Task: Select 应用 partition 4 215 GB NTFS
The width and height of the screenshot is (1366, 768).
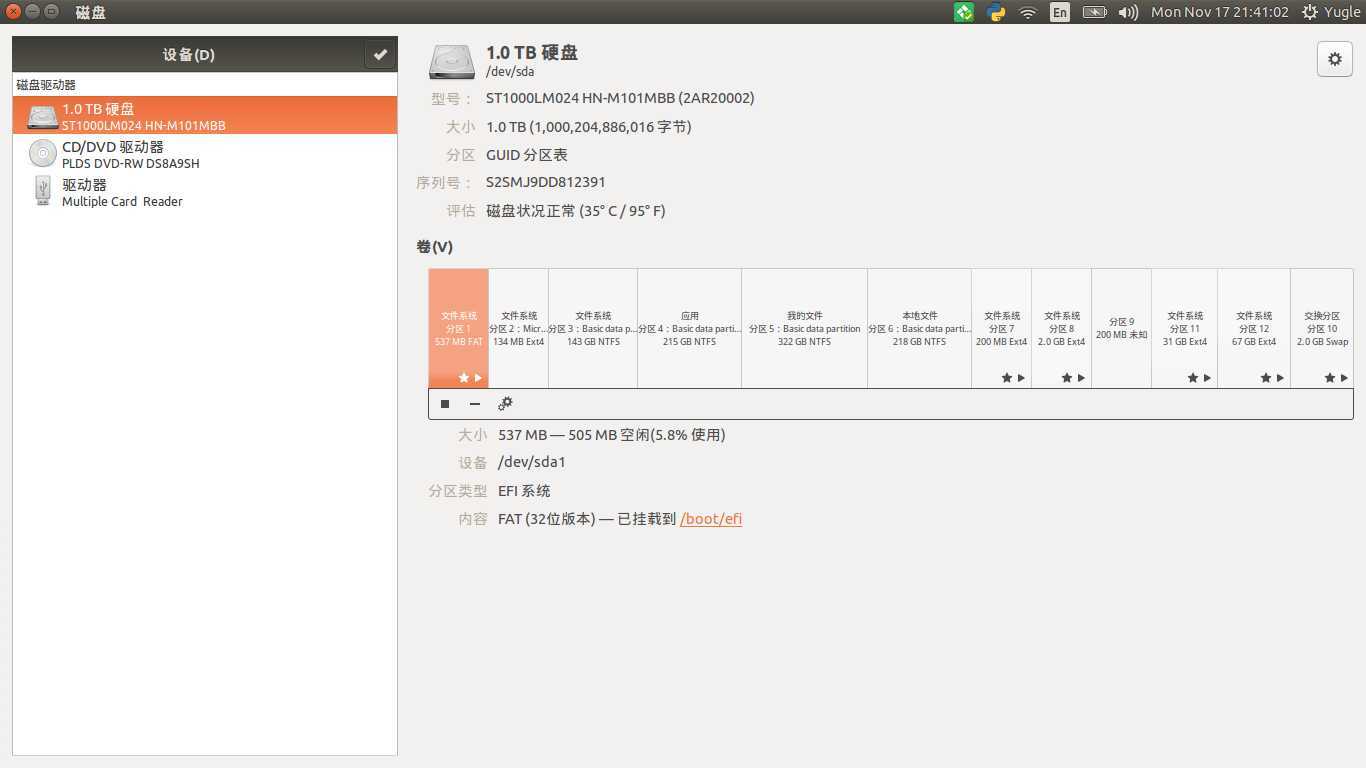Action: coord(690,328)
